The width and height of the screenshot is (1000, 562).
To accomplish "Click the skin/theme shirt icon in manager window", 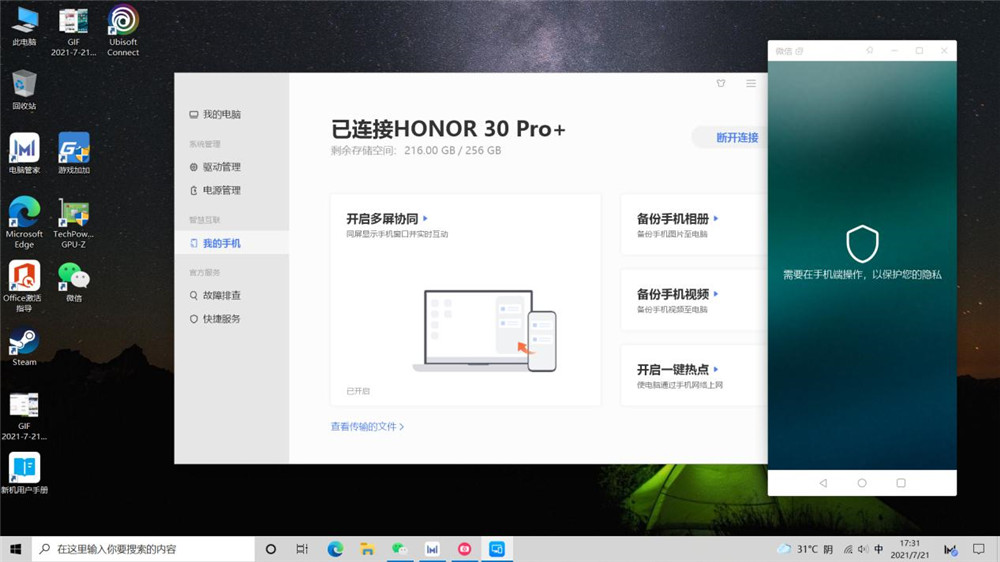I will 721,84.
